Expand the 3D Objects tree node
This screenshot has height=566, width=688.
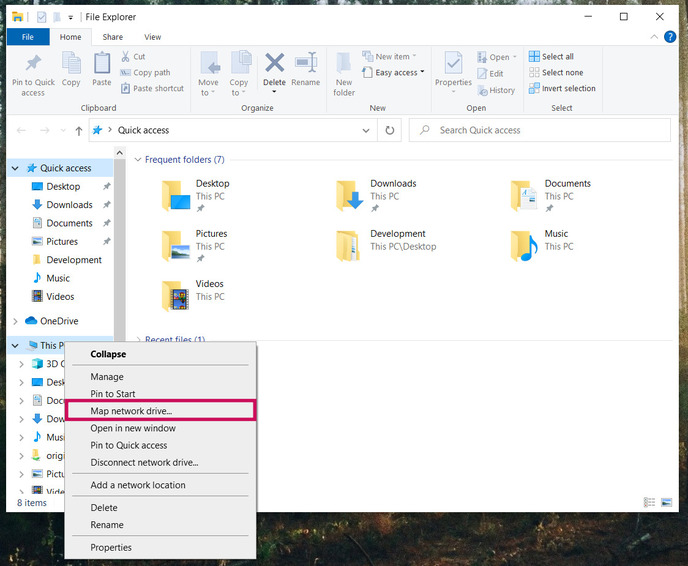[x=21, y=364]
